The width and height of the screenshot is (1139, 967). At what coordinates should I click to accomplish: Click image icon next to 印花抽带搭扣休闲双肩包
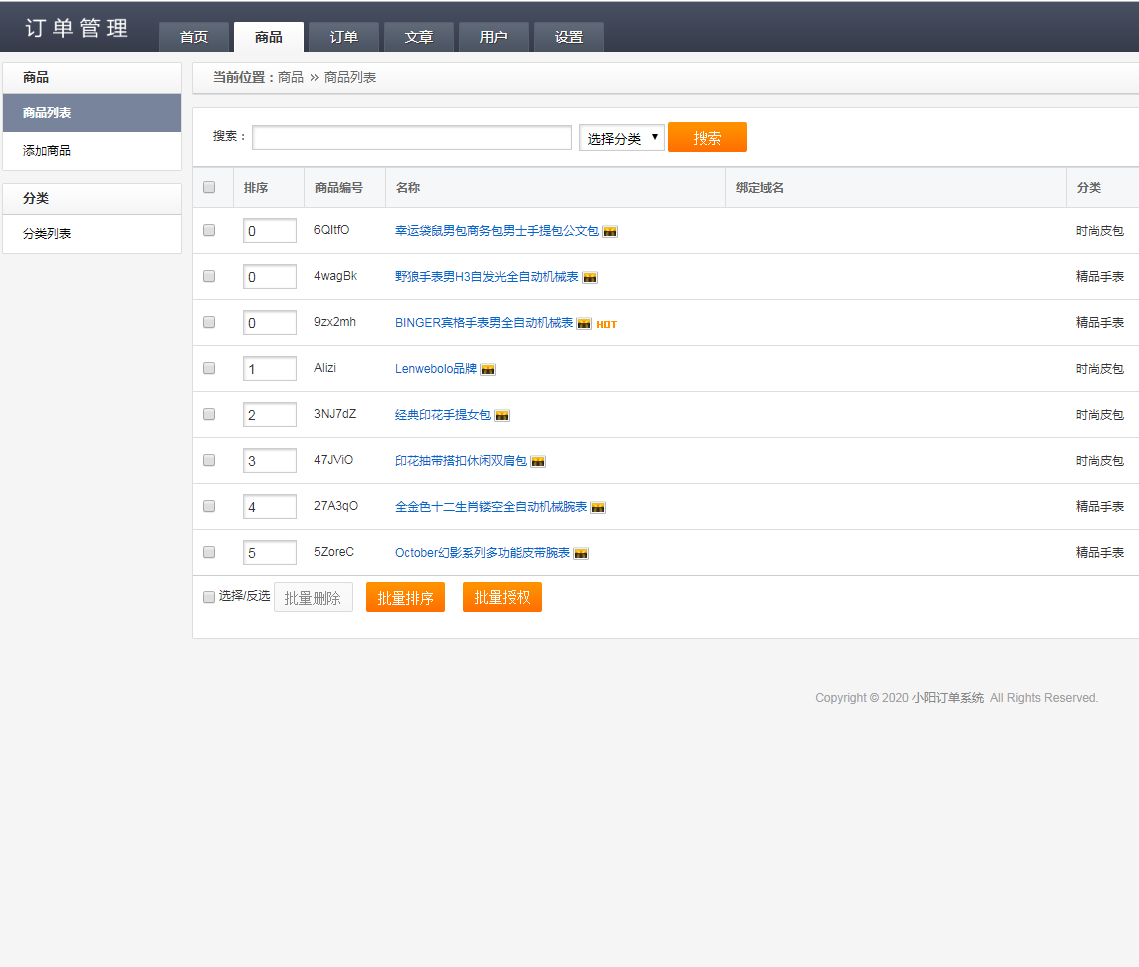538,461
